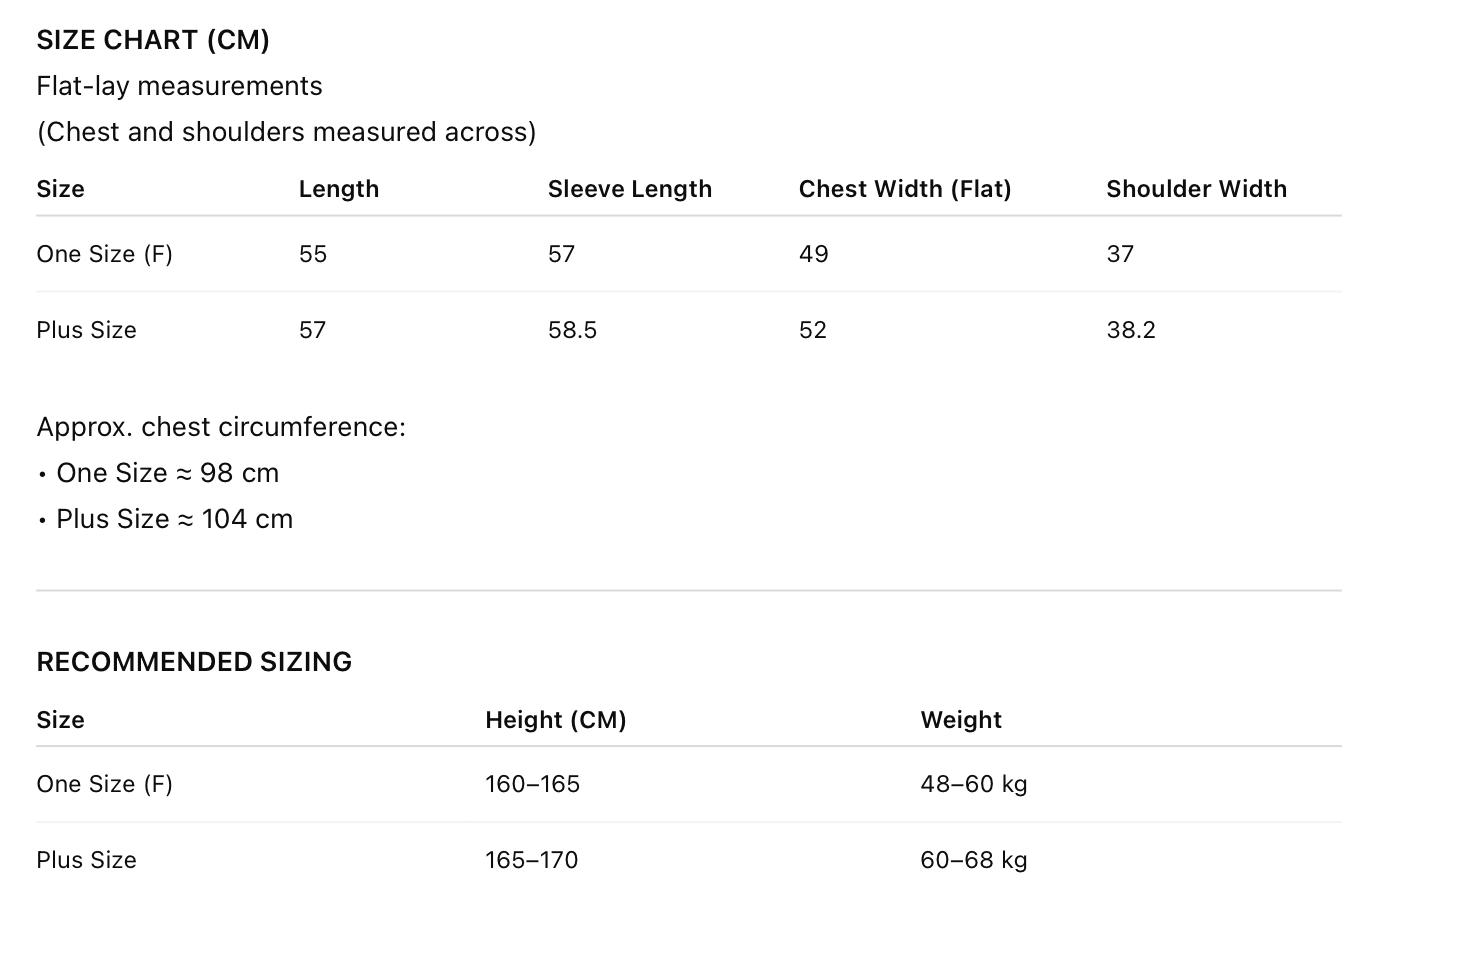The width and height of the screenshot is (1474, 966).
Task: Click the Approx. chest circumference label
Action: 221,427
